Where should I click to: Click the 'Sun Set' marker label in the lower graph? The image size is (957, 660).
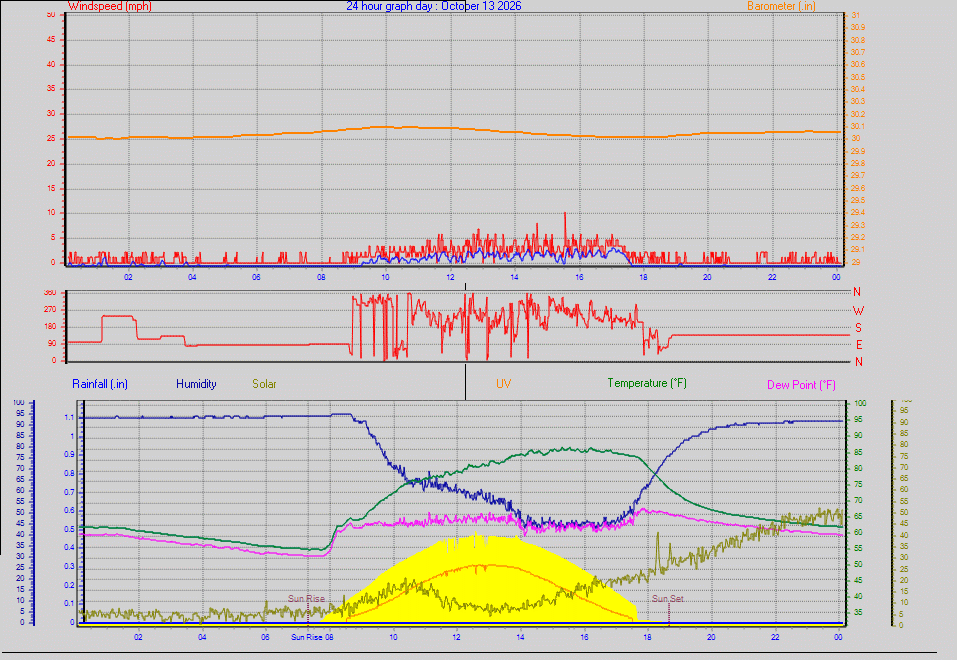pyautogui.click(x=668, y=598)
